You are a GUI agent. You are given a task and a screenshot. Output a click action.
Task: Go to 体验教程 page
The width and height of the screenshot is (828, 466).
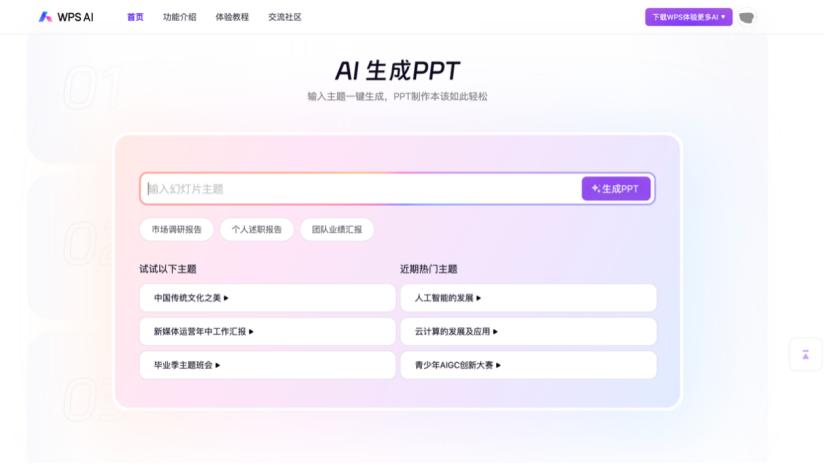[x=232, y=17]
